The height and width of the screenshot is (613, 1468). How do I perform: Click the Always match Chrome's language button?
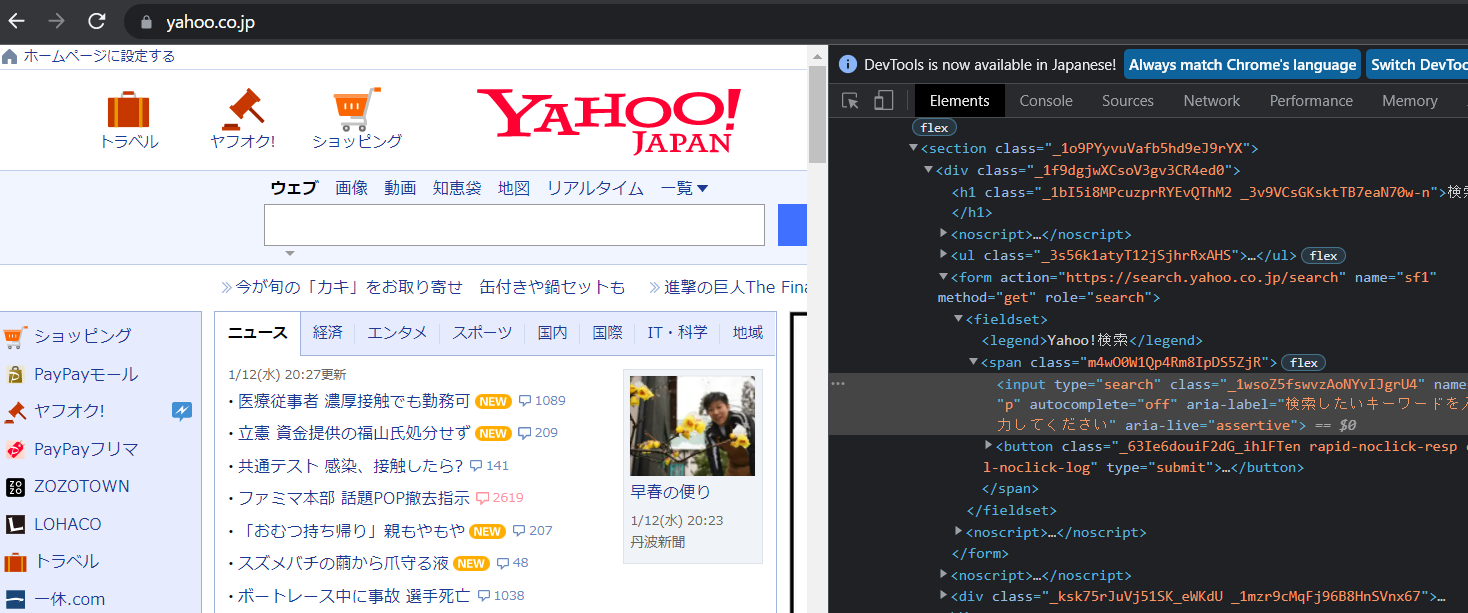pyautogui.click(x=1242, y=65)
